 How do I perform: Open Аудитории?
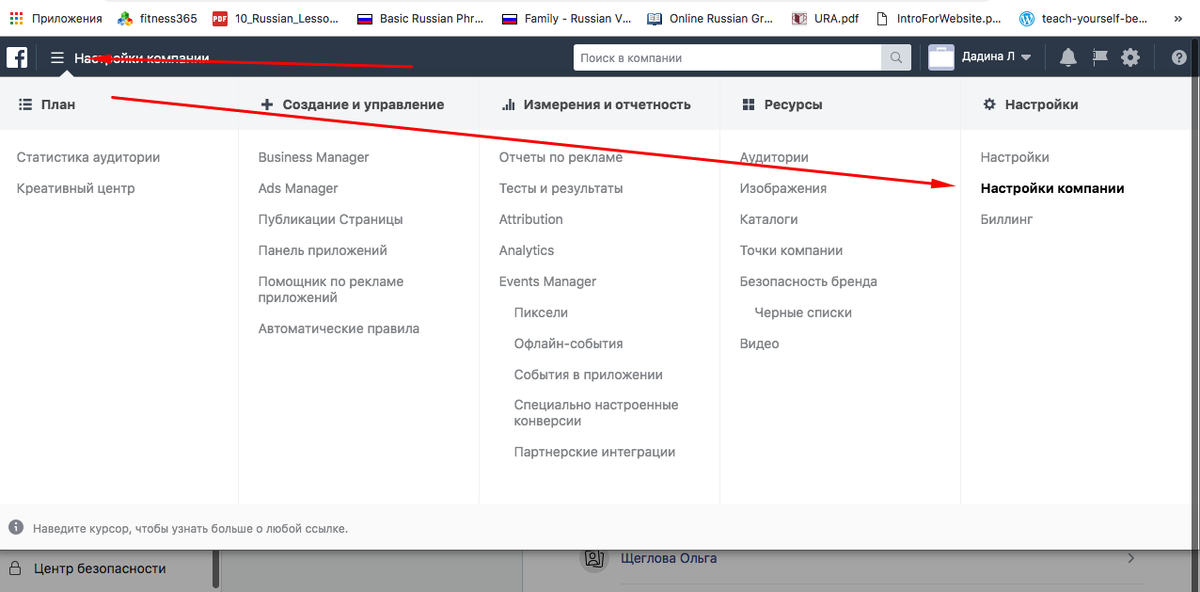pyautogui.click(x=774, y=157)
